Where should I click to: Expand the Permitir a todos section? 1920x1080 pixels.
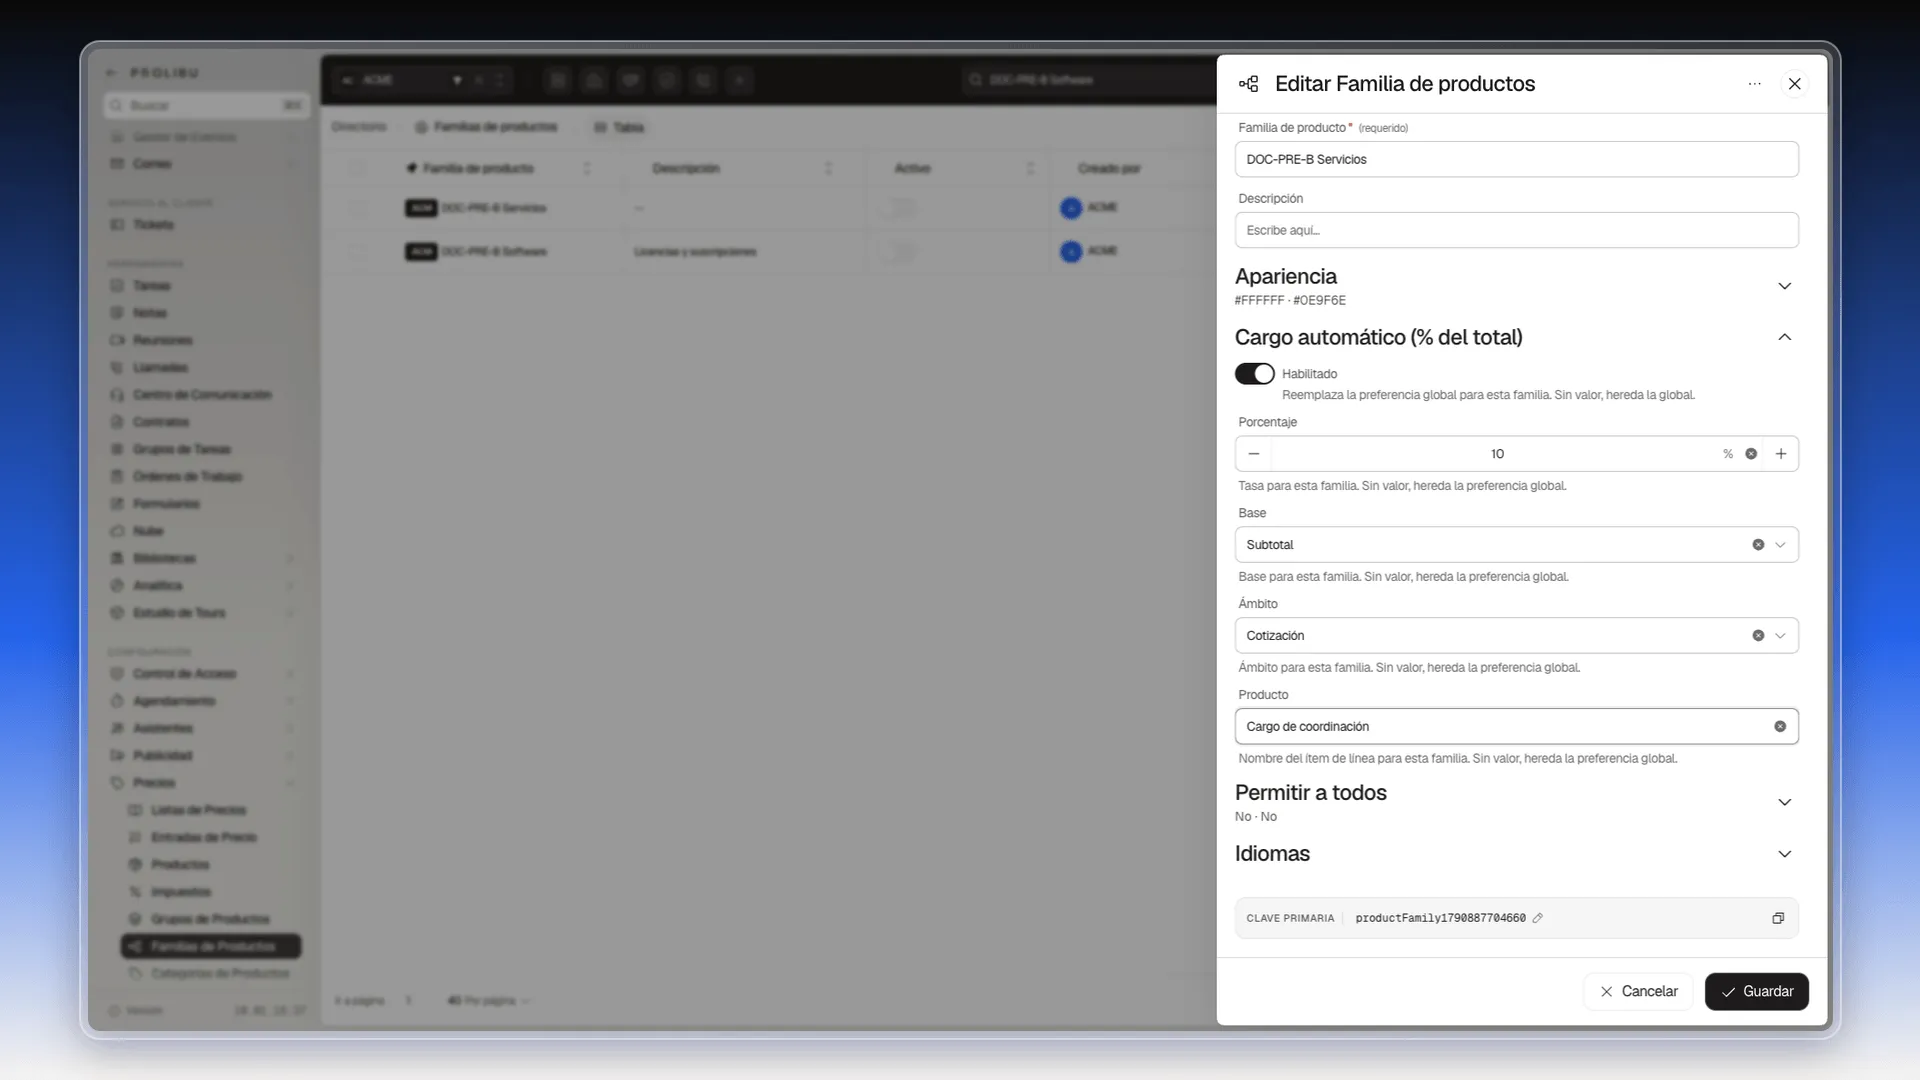click(1785, 802)
